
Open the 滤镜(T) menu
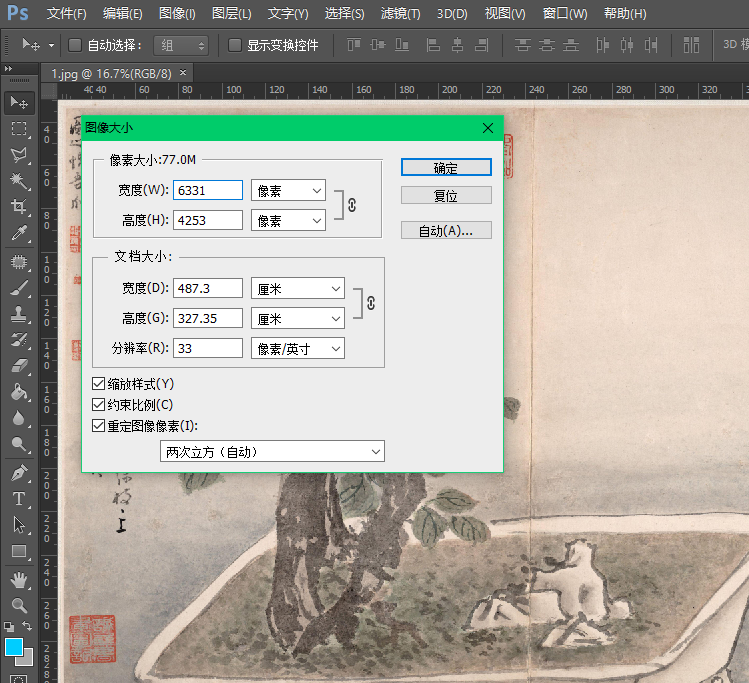[x=400, y=13]
